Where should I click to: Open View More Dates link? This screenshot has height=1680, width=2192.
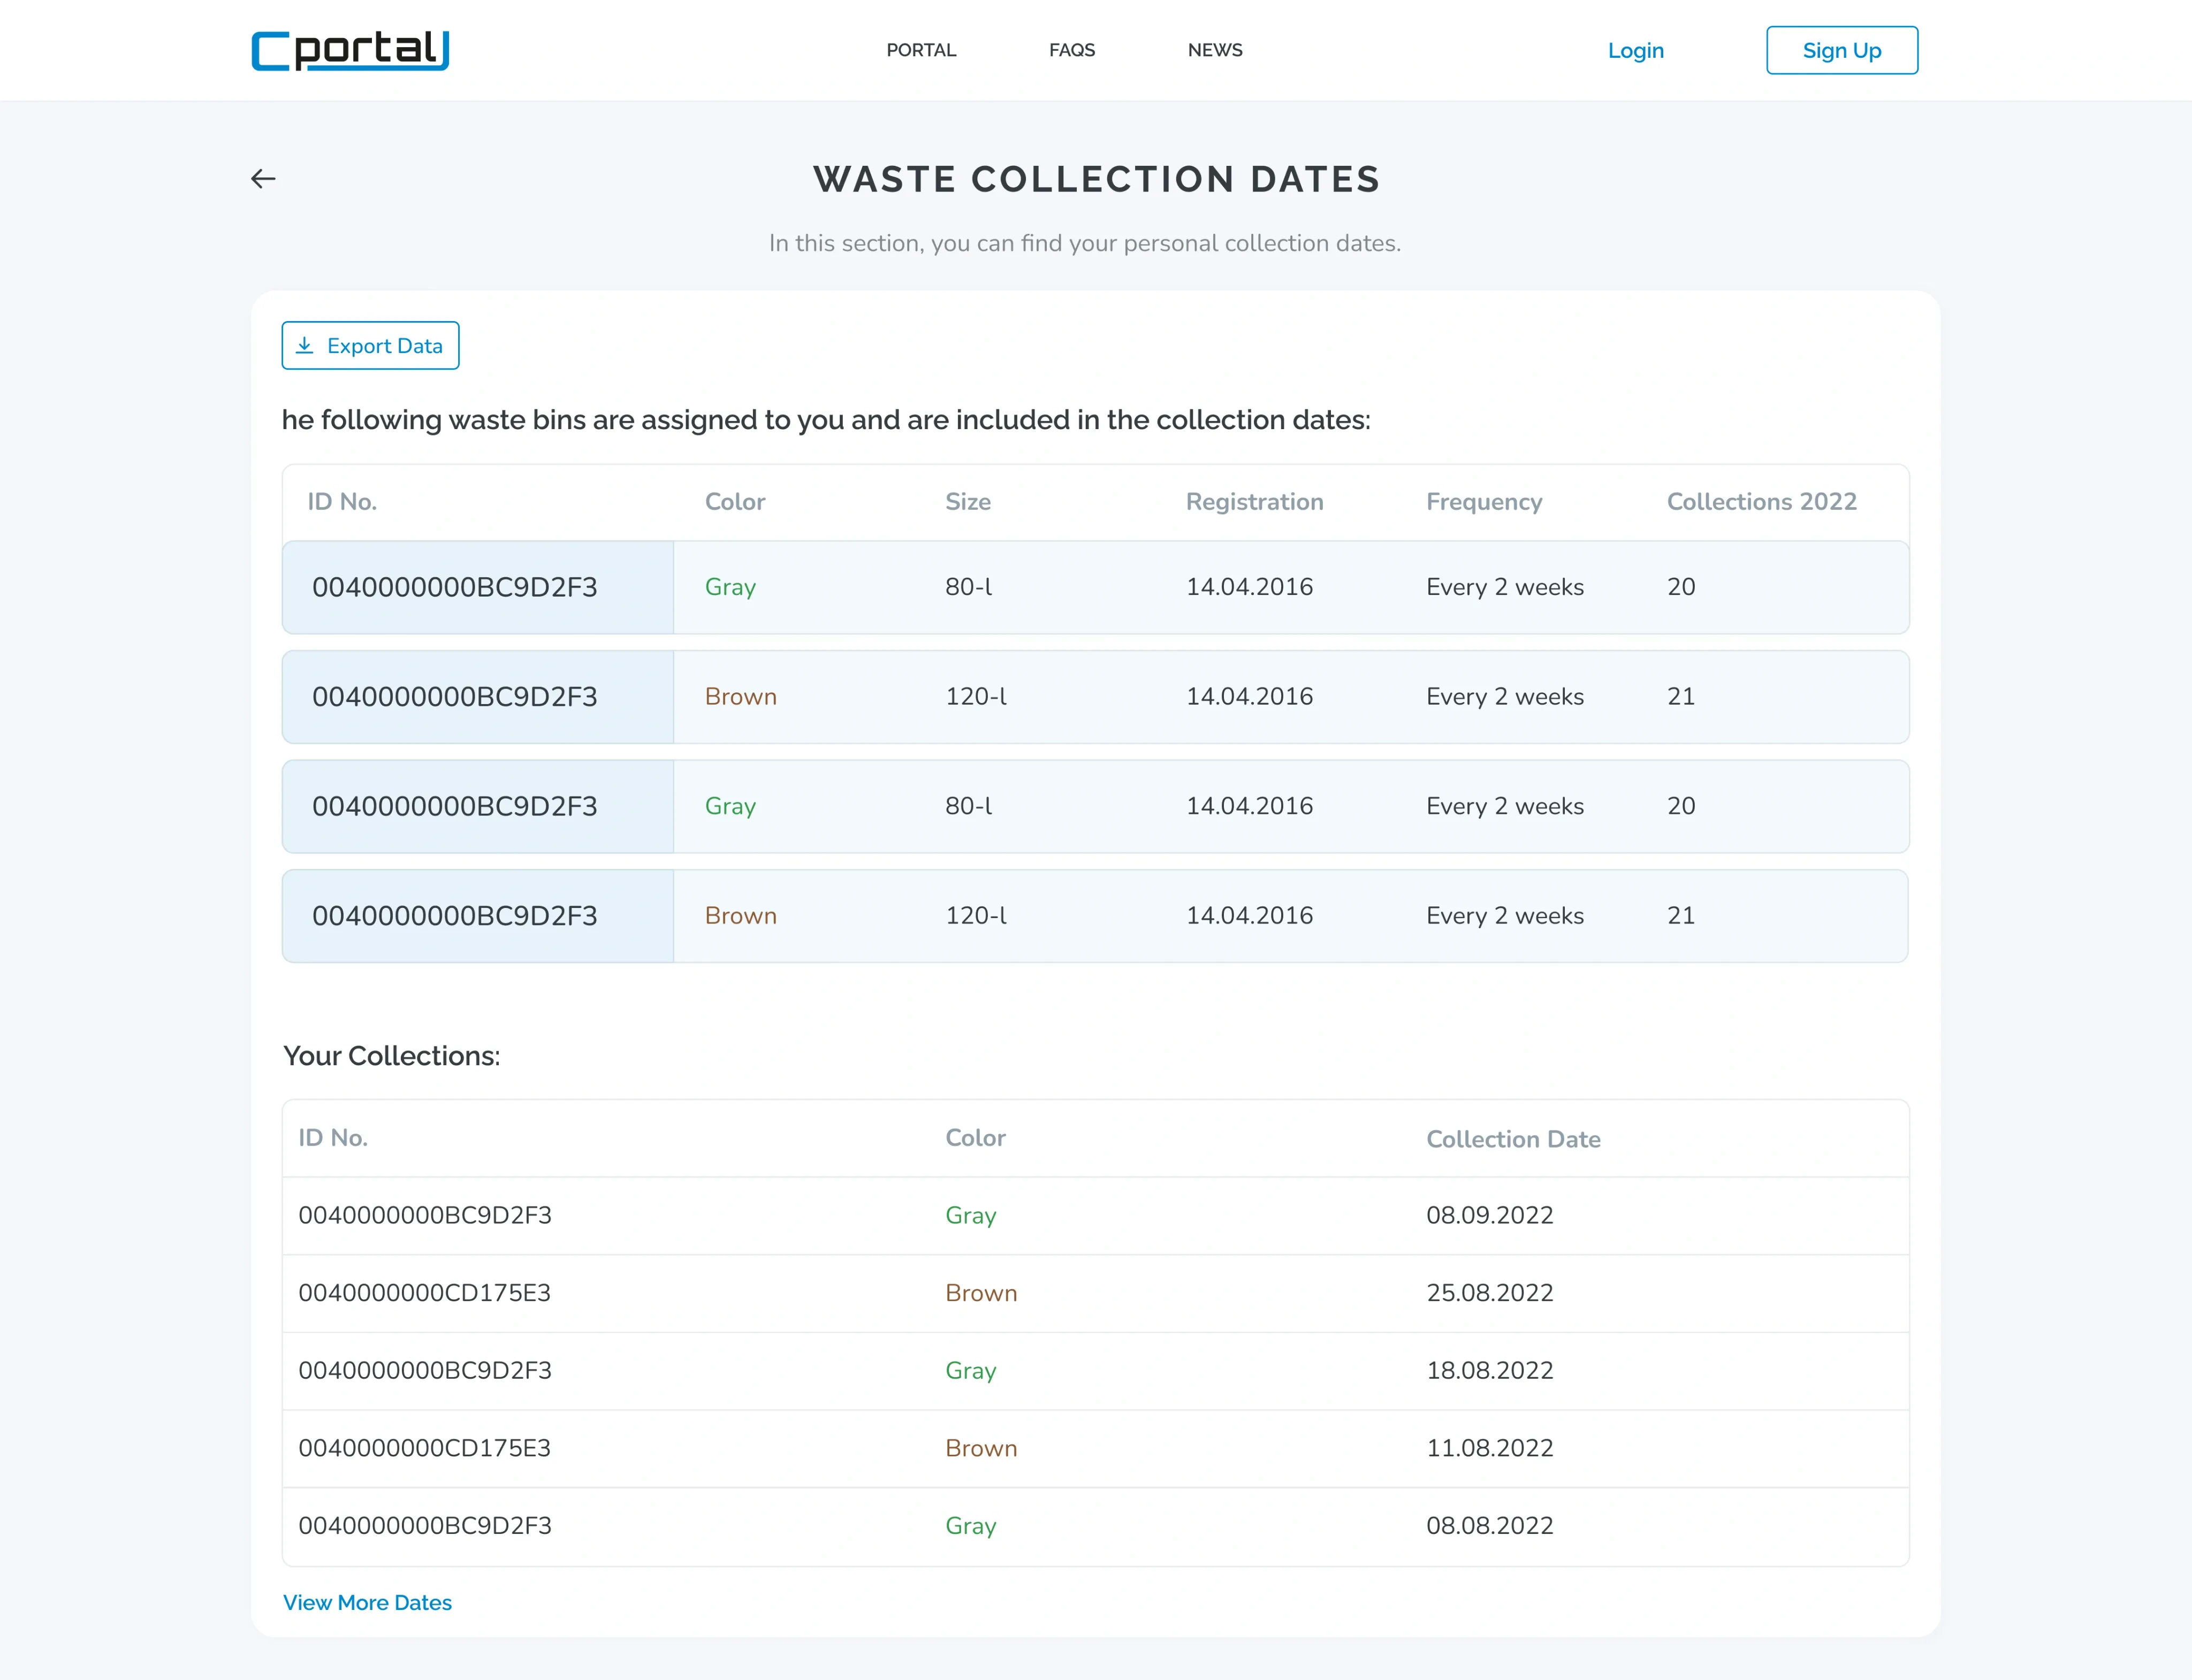pos(367,1602)
